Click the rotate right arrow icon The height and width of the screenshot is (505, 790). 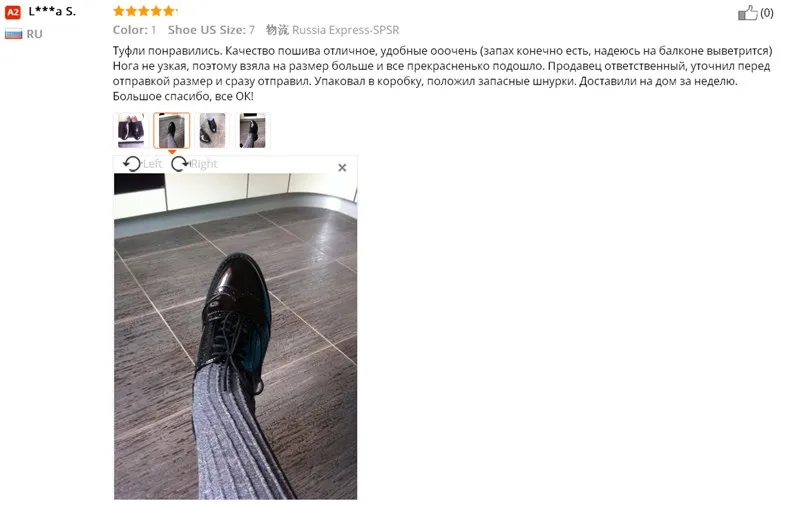[180, 164]
